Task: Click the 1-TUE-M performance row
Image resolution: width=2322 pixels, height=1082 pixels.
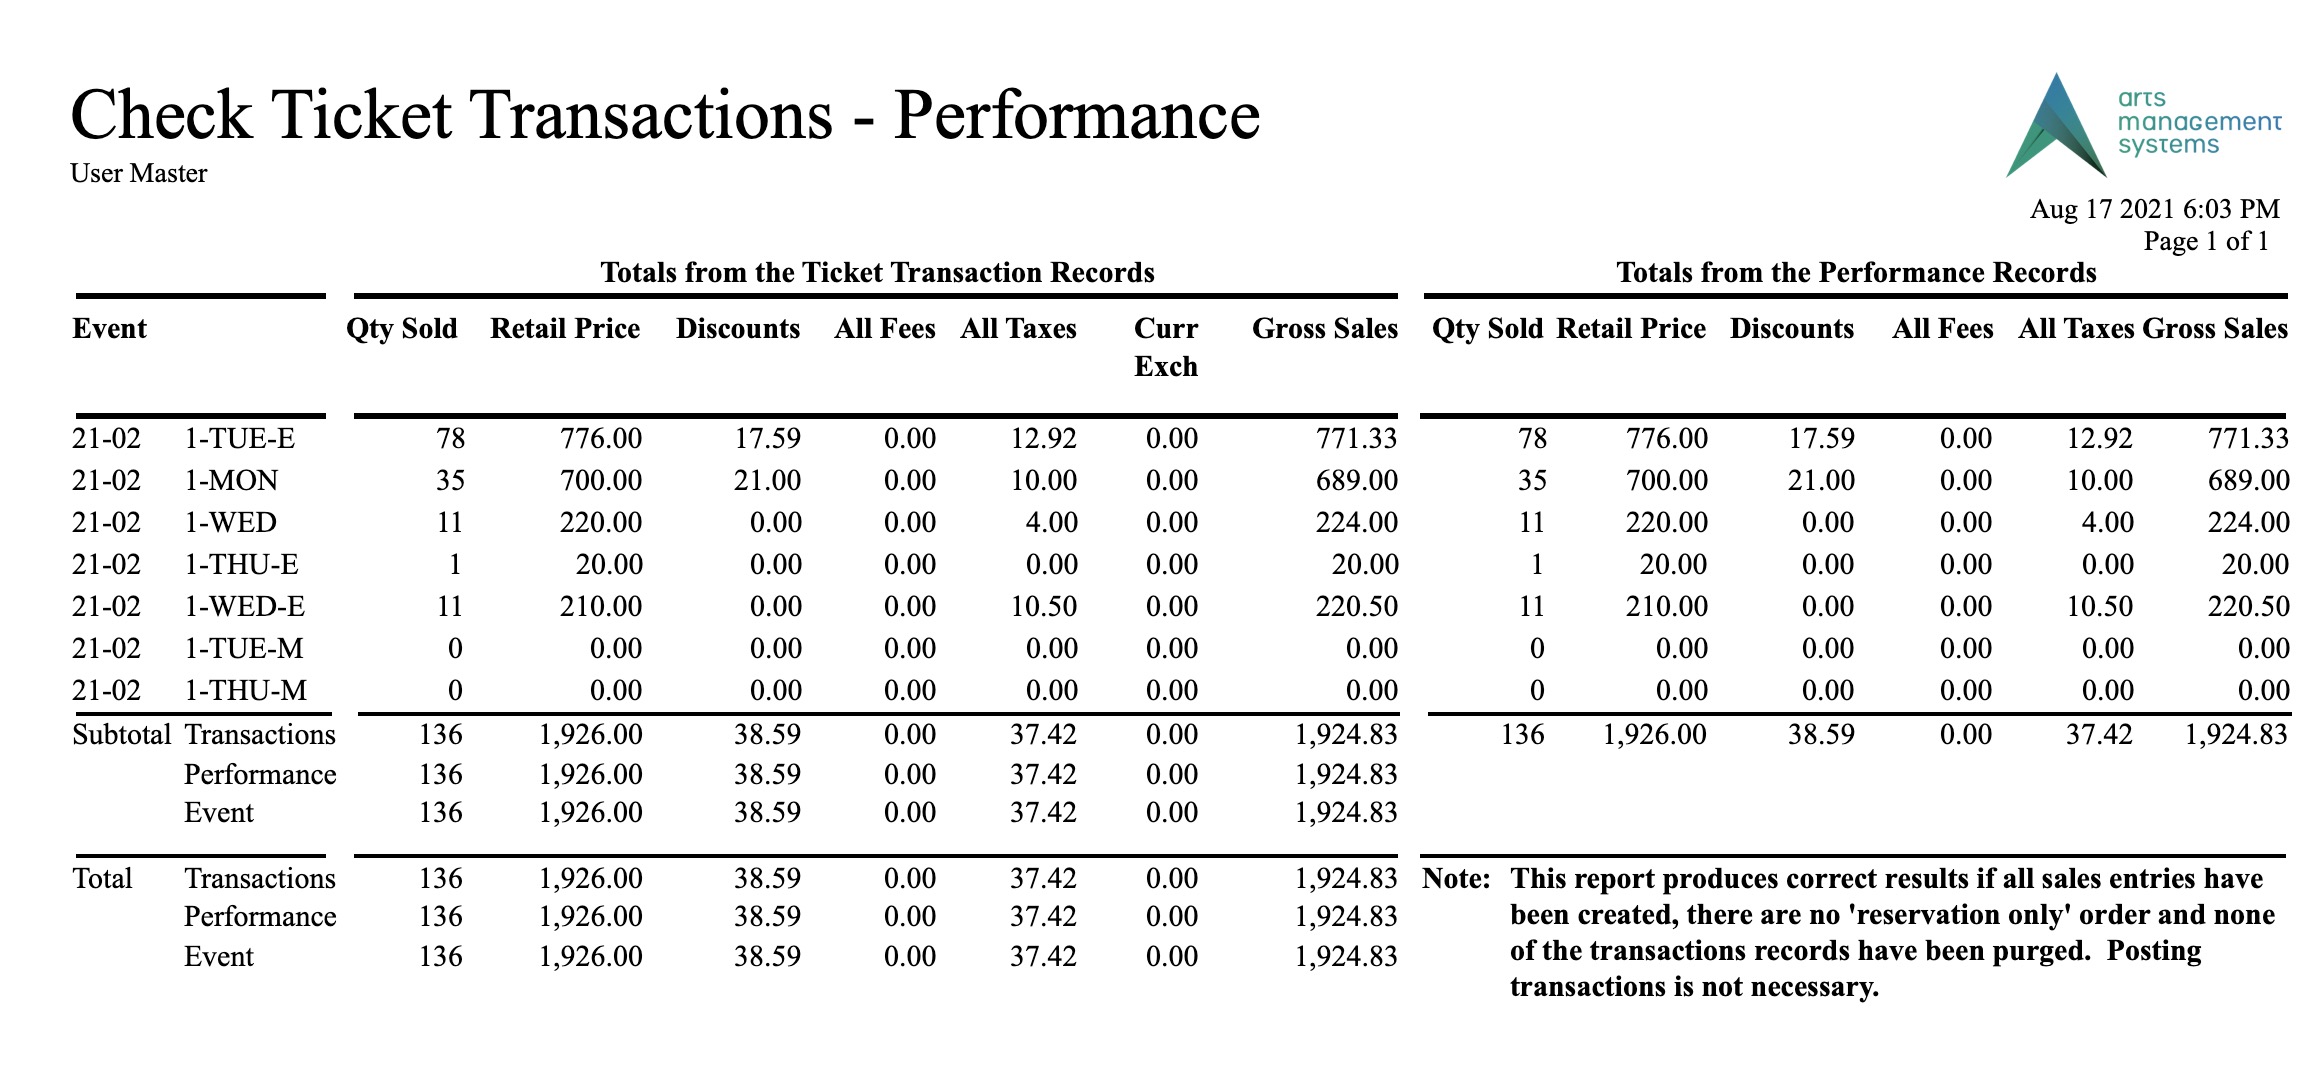Action: click(x=1180, y=649)
